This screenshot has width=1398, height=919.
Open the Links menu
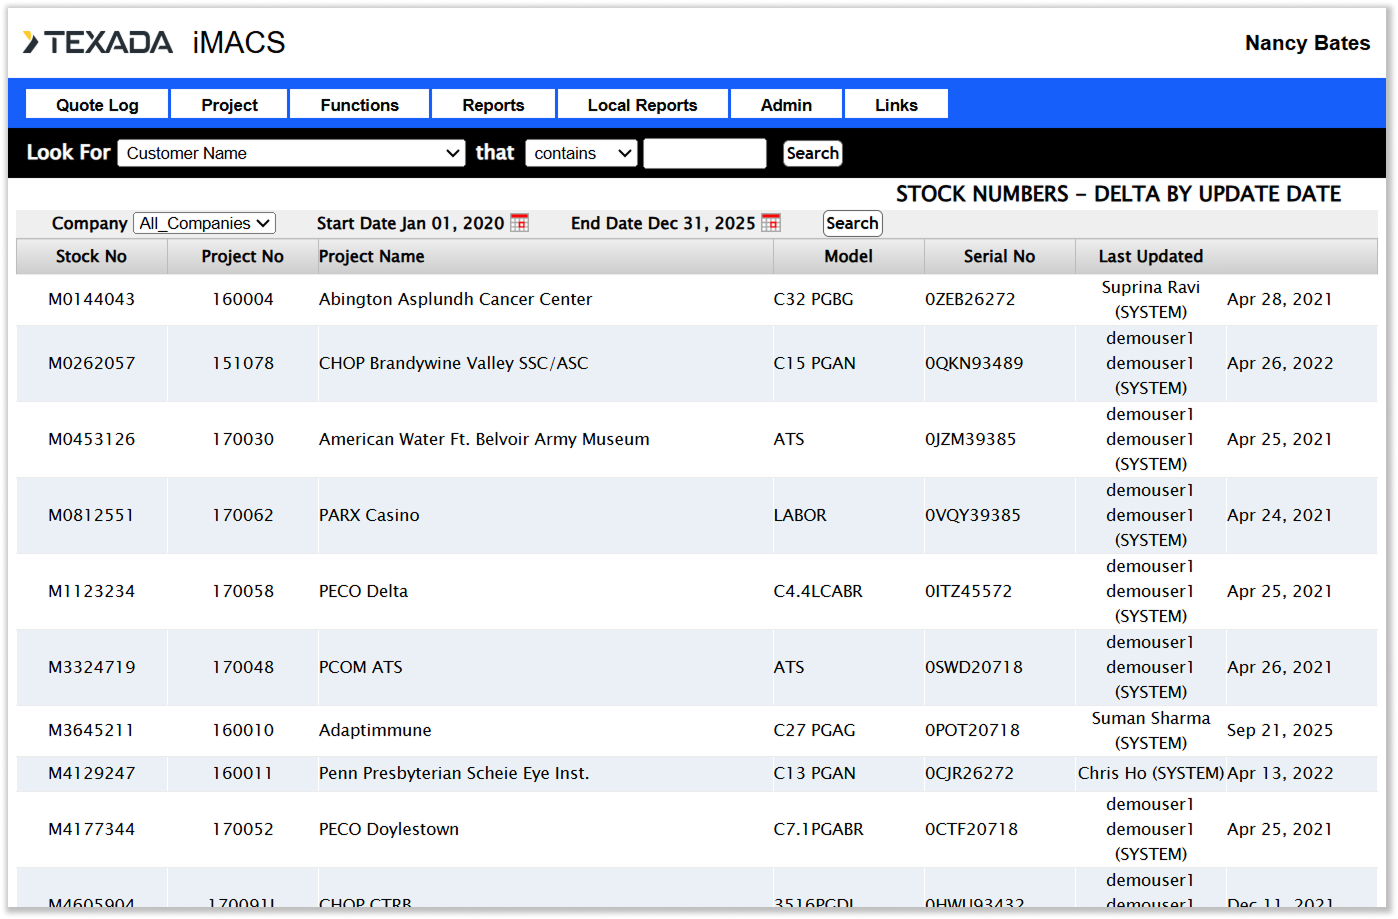(x=896, y=105)
